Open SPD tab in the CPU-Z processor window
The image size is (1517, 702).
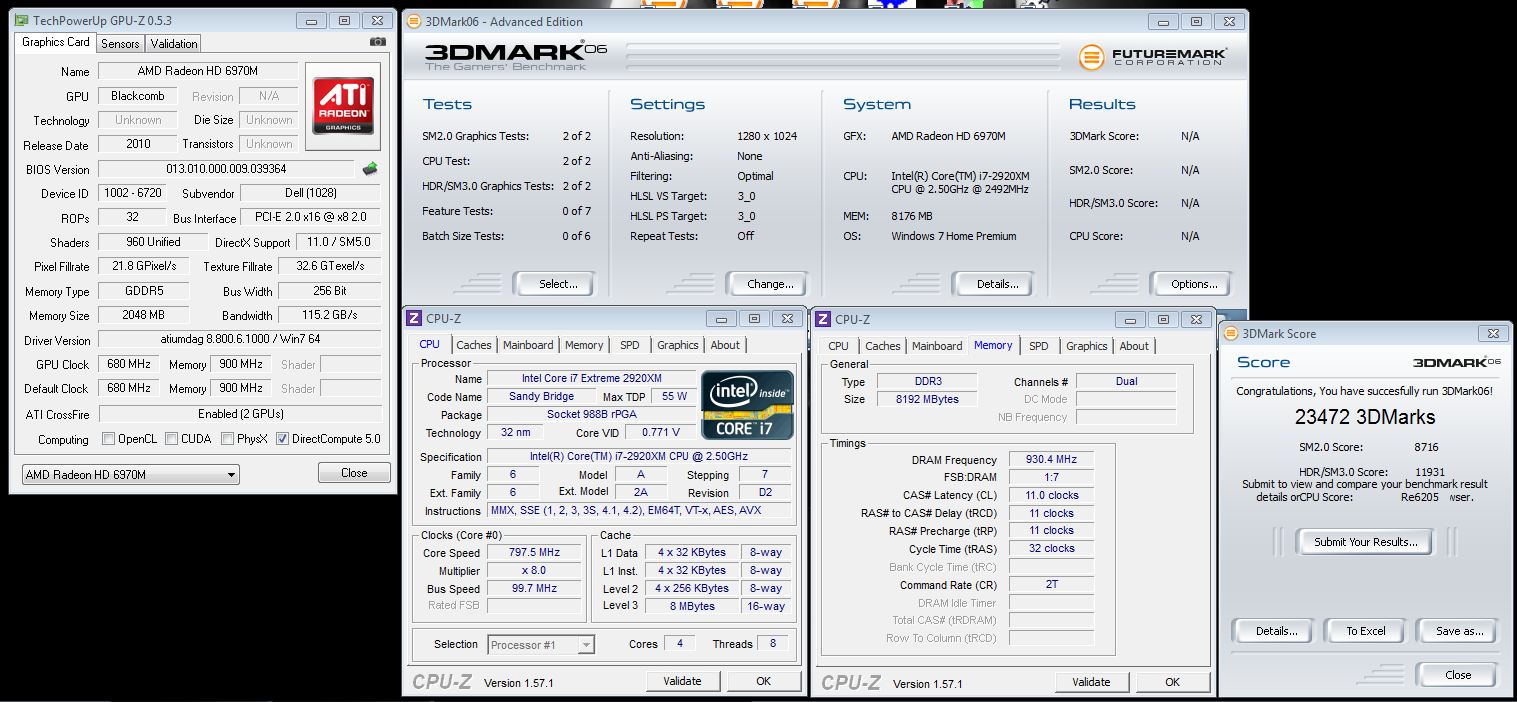[x=629, y=345]
